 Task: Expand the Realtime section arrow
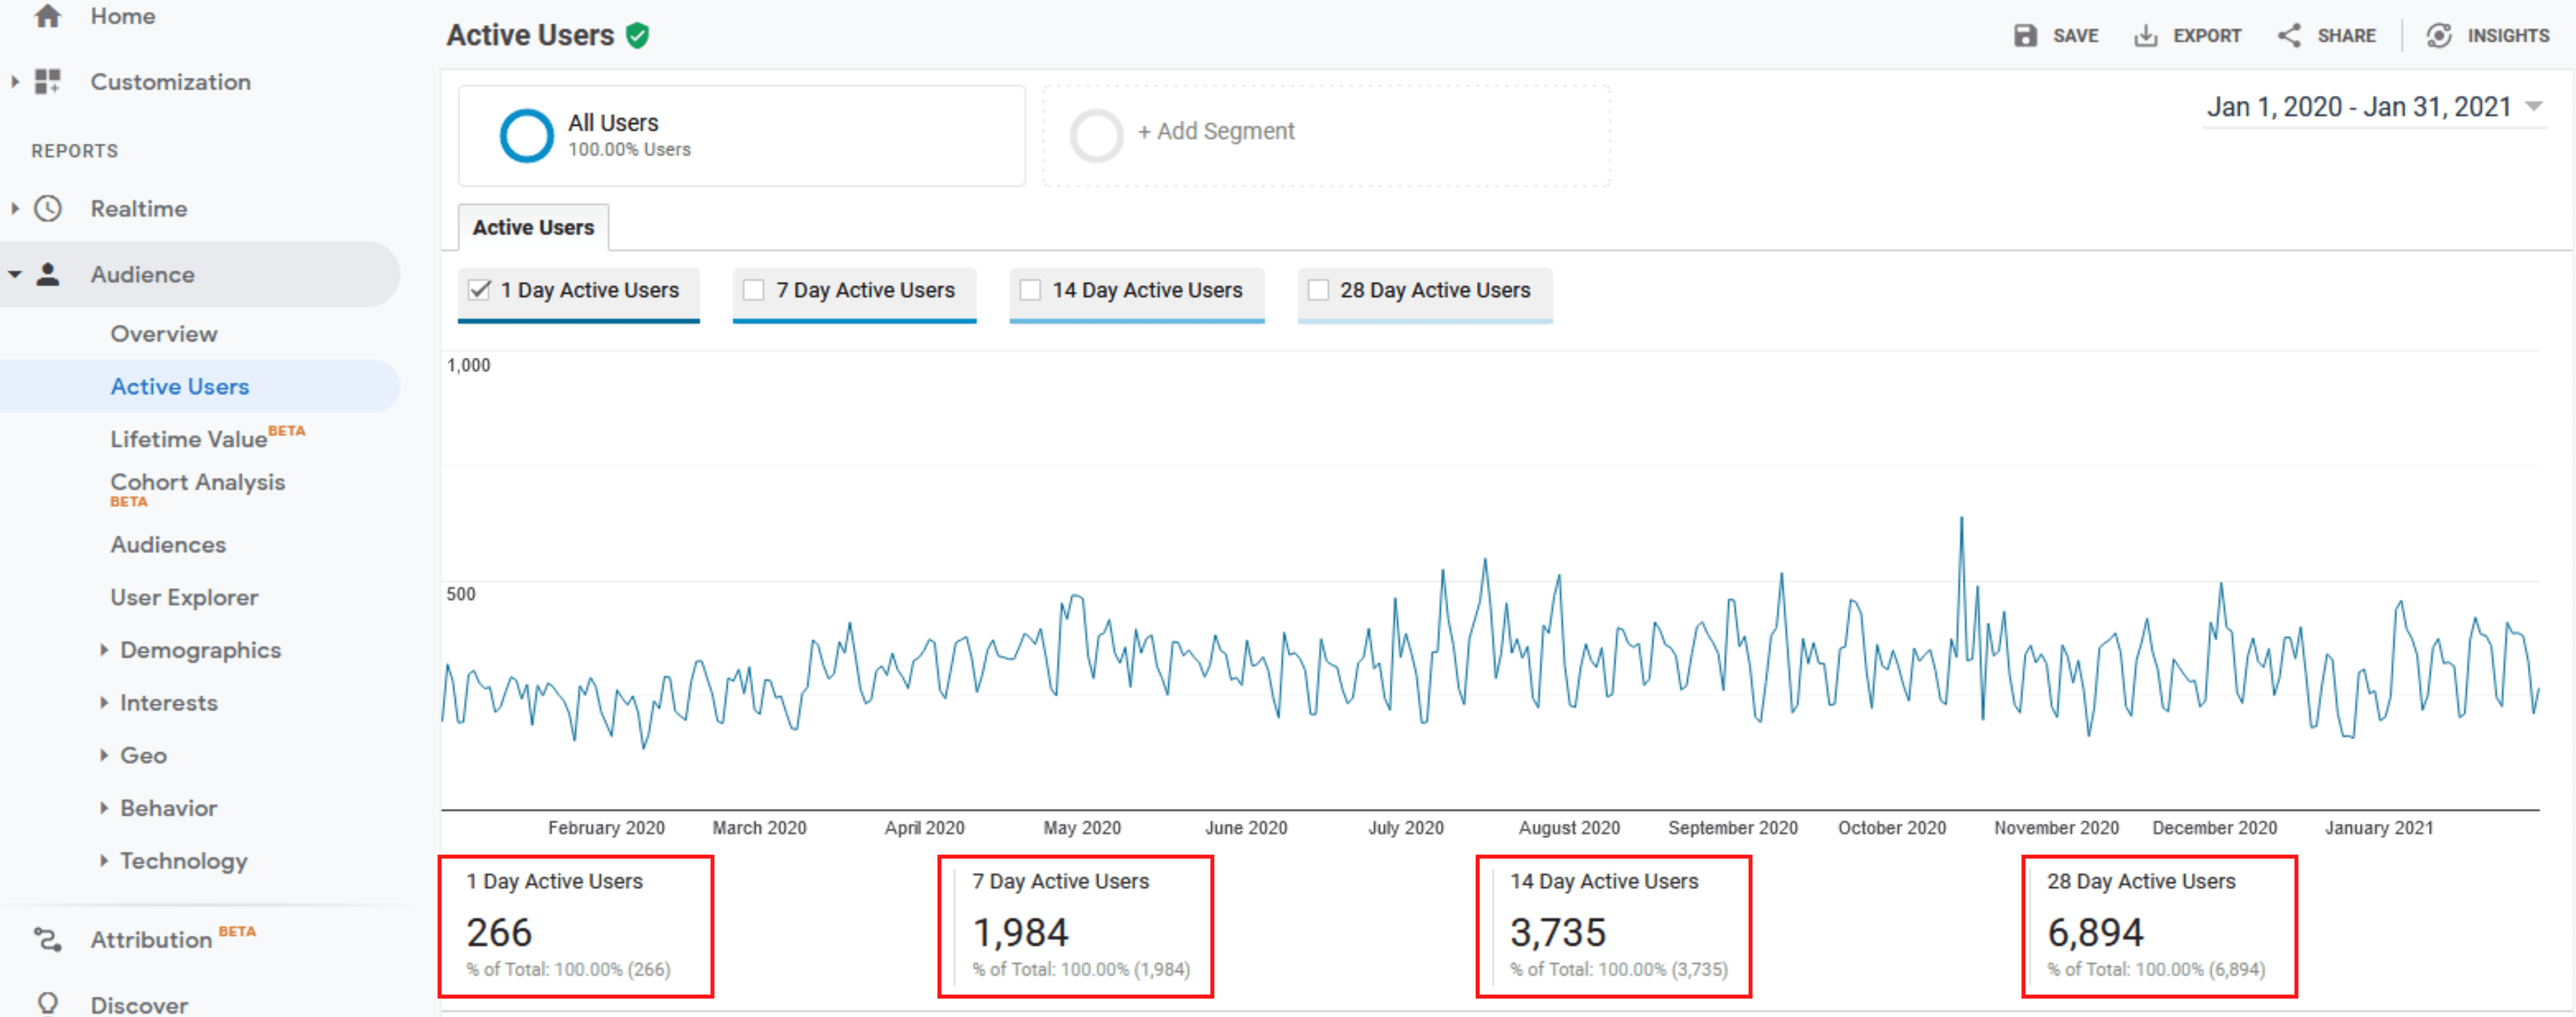(x=15, y=208)
